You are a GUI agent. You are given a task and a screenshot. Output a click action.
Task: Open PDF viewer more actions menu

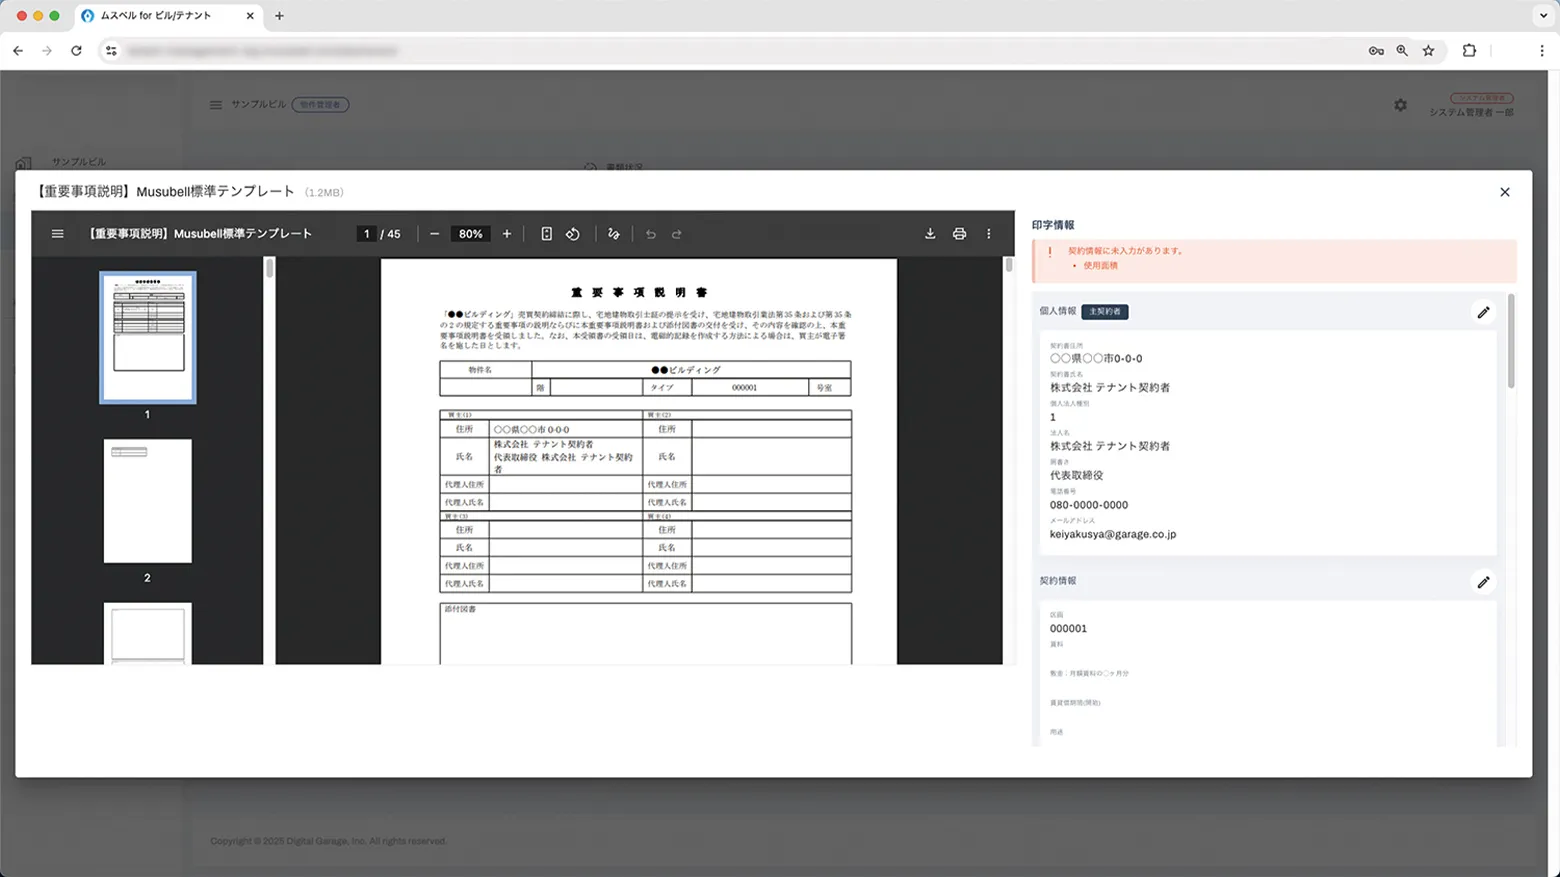tap(989, 234)
